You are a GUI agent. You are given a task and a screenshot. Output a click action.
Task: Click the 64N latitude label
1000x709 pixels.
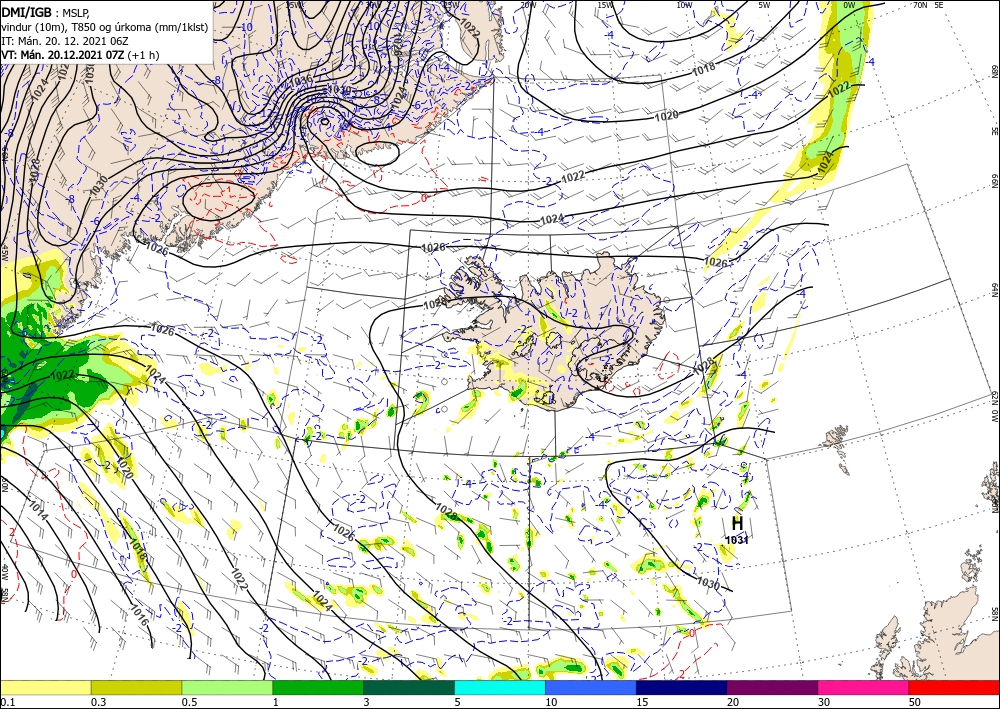tap(994, 290)
